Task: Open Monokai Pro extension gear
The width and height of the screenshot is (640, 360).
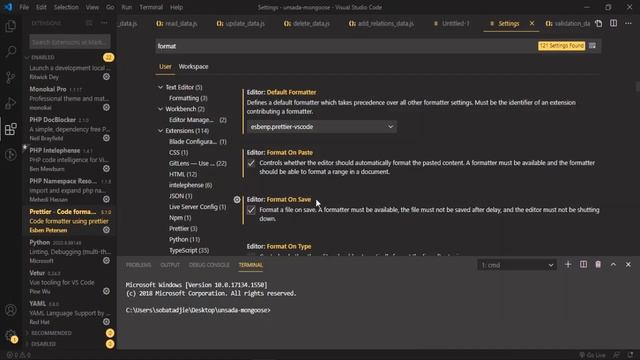Action: click(106, 107)
